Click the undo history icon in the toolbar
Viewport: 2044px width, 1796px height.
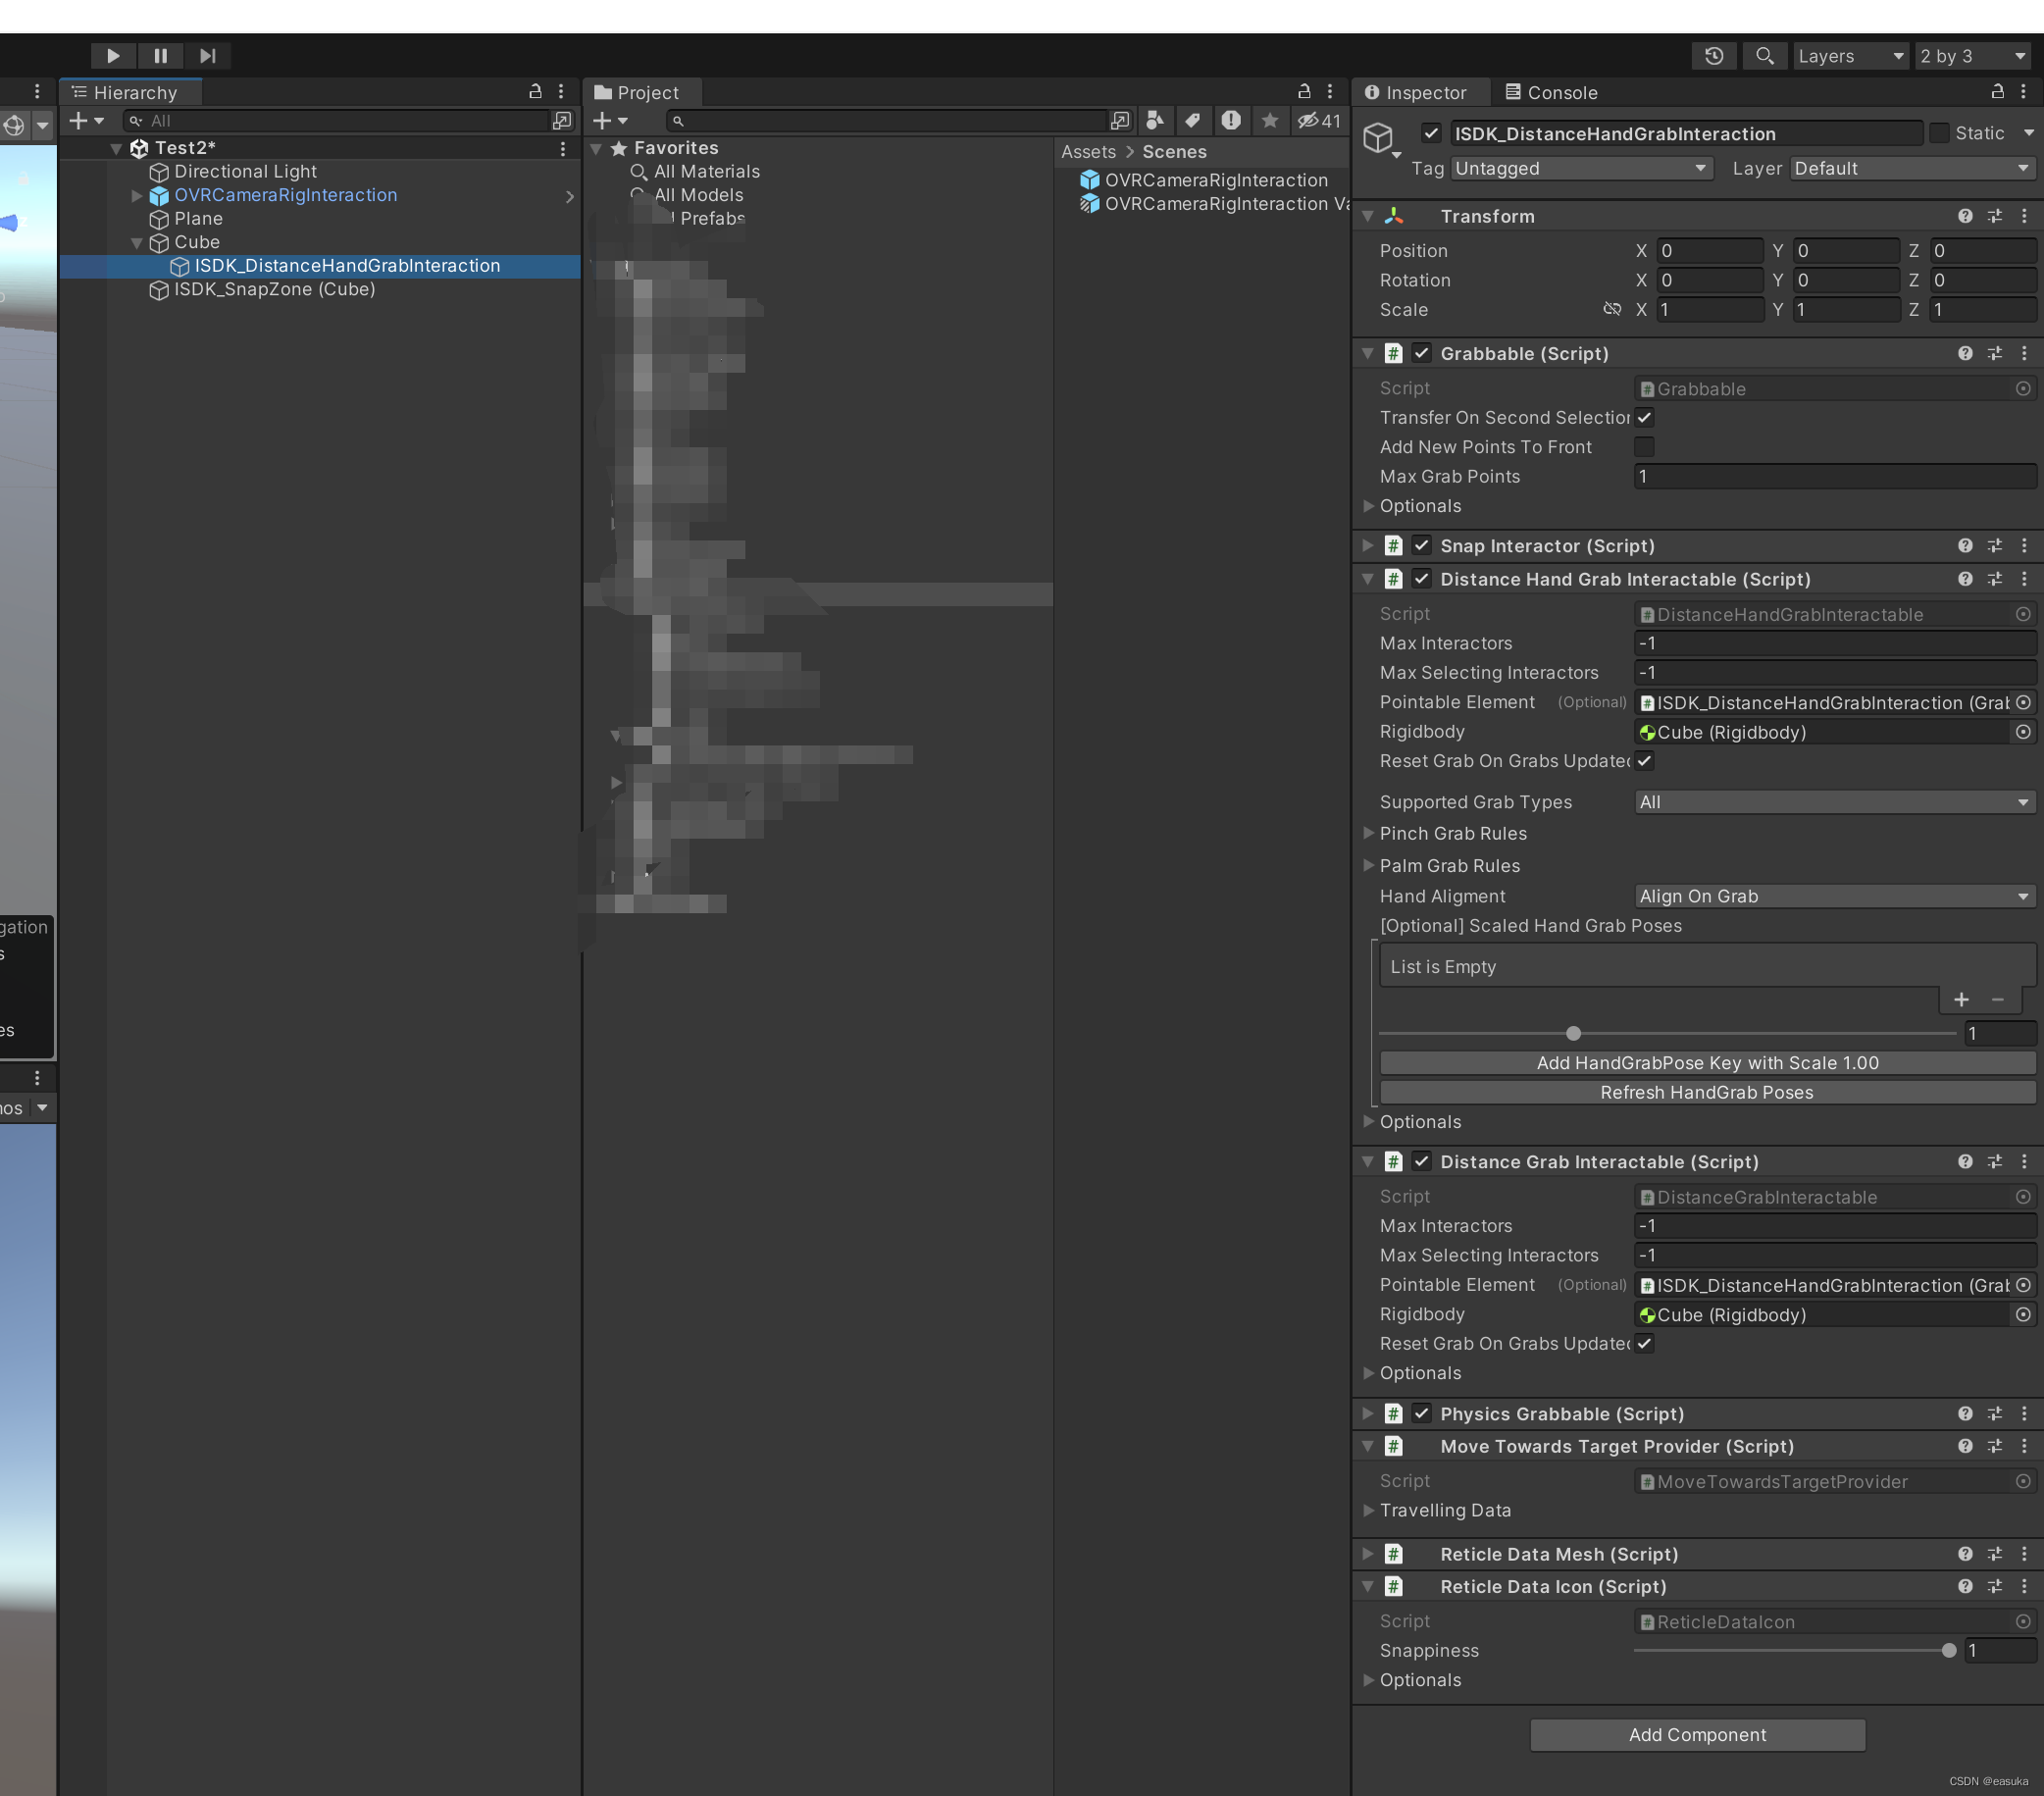(1713, 55)
